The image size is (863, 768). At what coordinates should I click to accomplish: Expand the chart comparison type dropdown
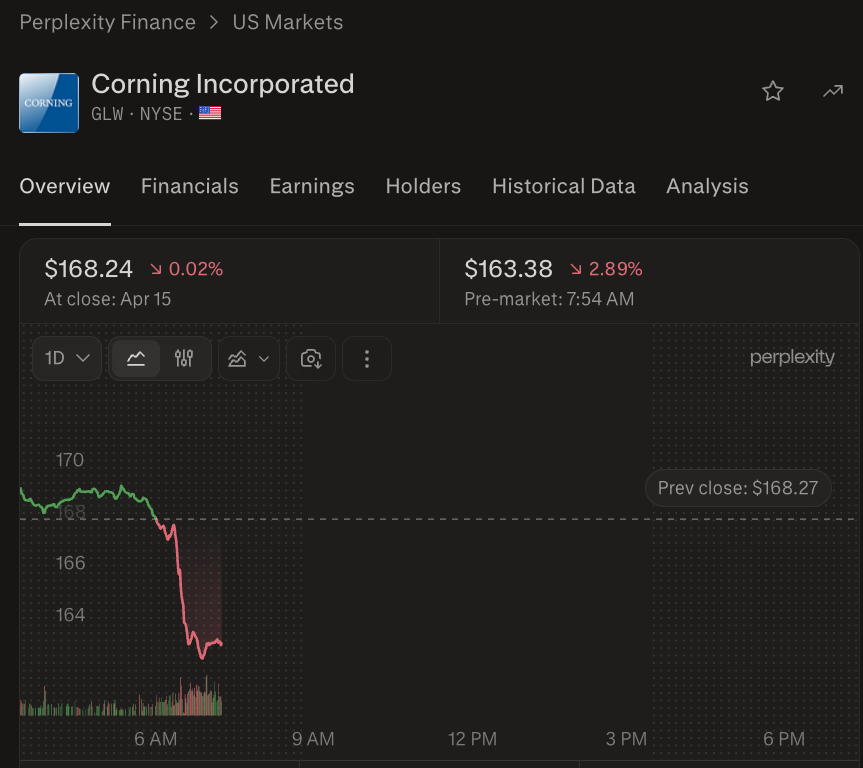(249, 358)
